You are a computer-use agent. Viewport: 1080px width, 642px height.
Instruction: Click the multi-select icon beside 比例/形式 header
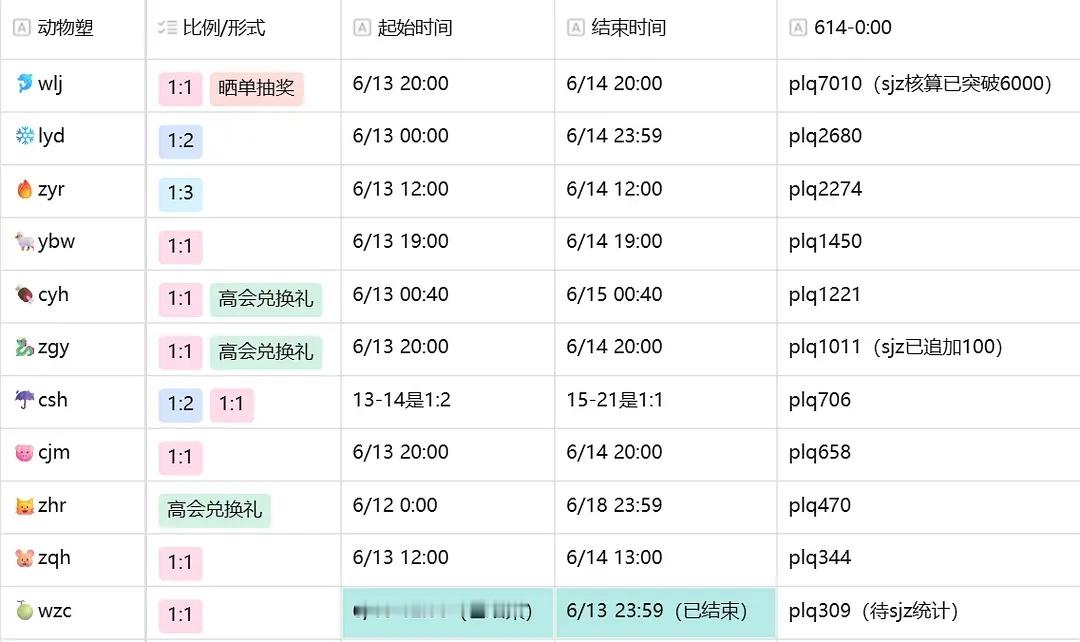coord(167,28)
